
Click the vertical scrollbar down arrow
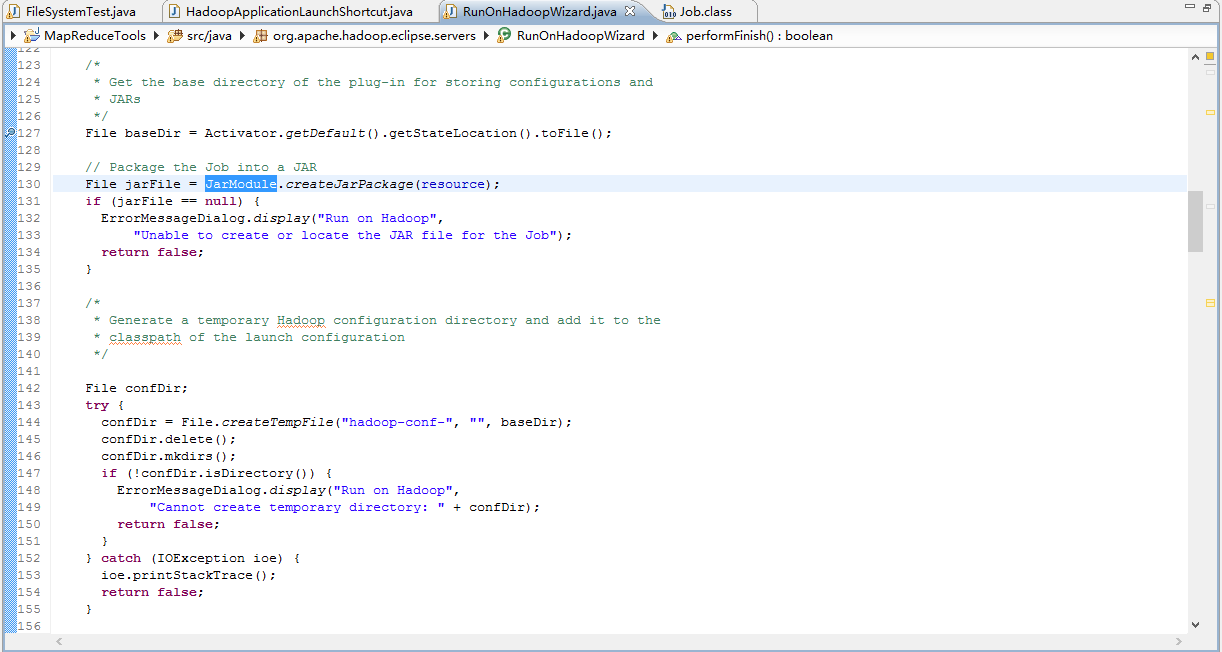[1195, 625]
